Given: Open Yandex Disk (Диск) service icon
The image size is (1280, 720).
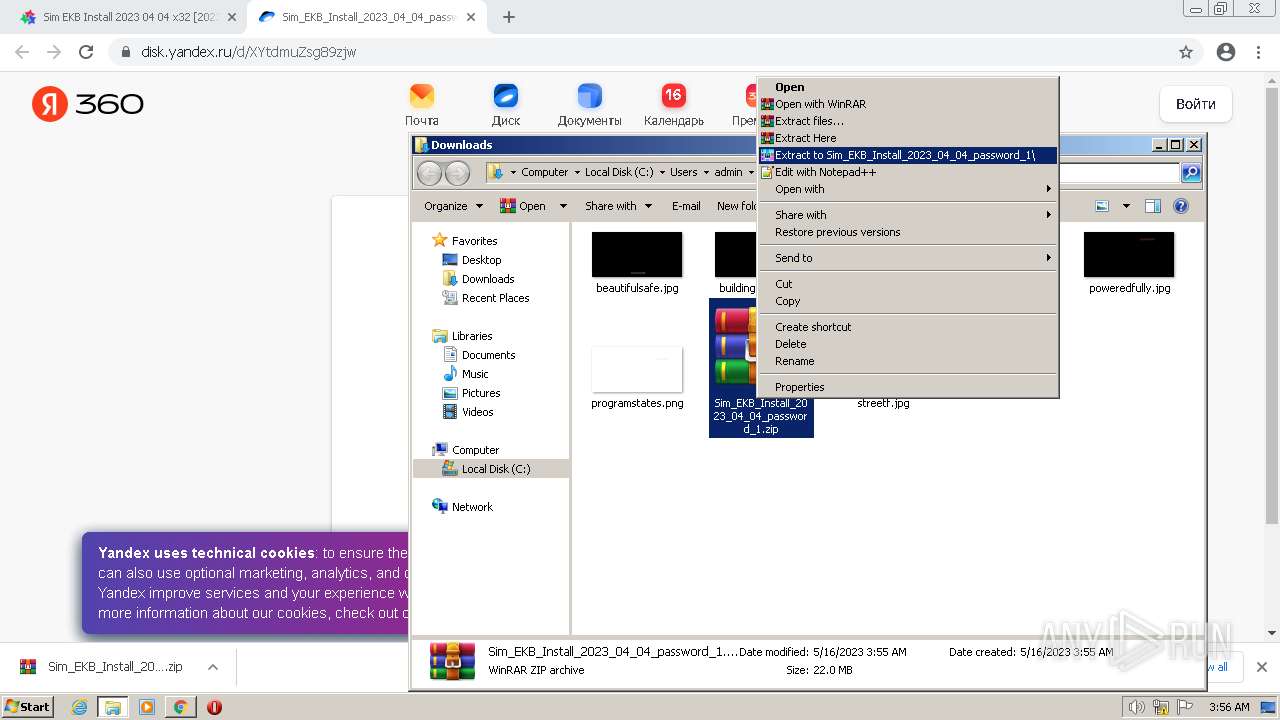Looking at the screenshot, I should pyautogui.click(x=506, y=96).
